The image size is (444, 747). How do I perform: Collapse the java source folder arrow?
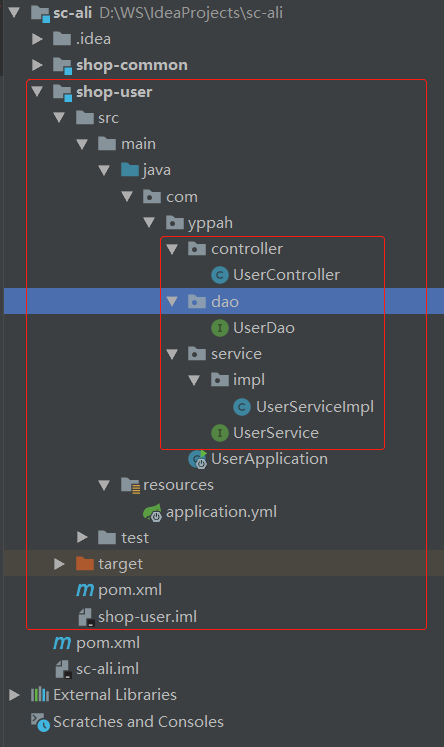[104, 170]
